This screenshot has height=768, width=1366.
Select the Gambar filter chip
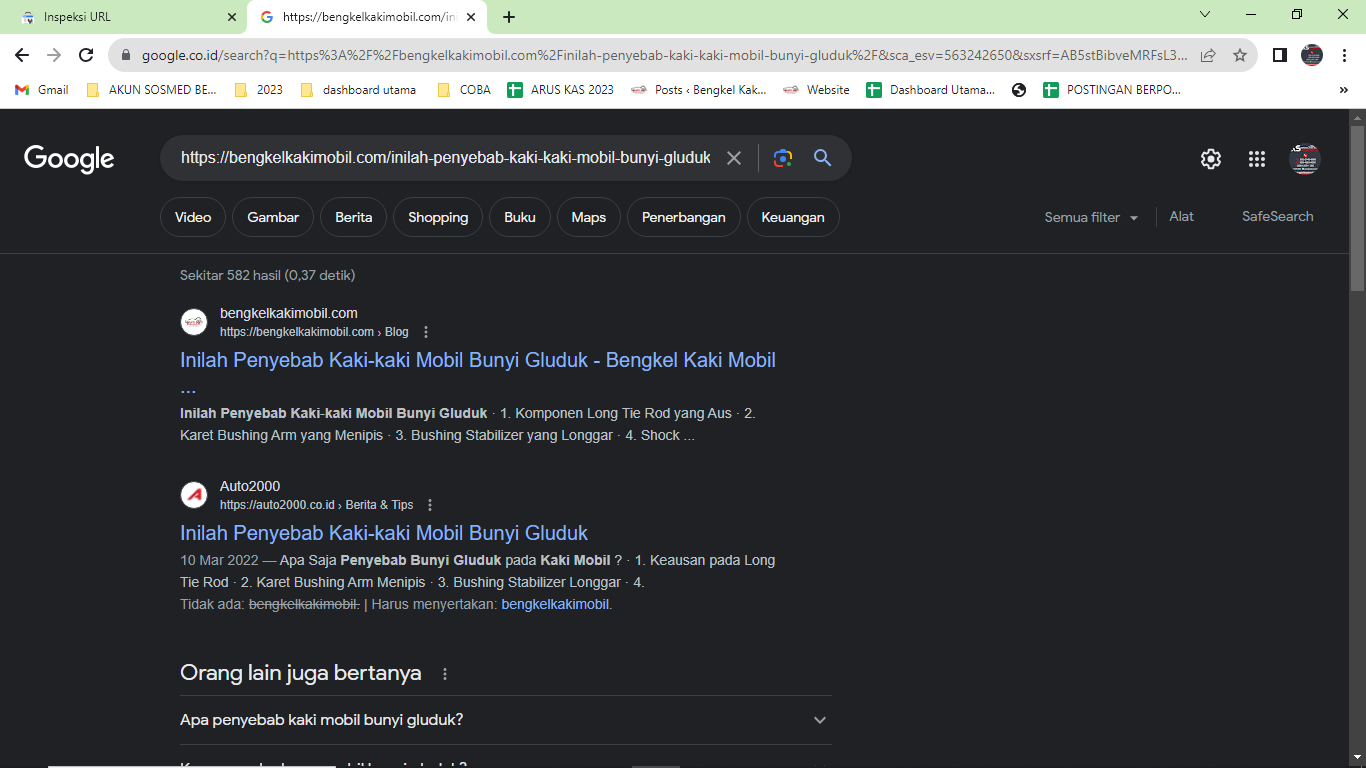click(x=273, y=217)
